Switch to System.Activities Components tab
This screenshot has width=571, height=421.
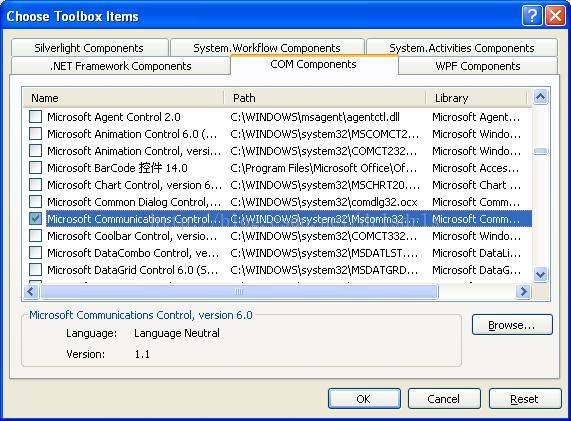[x=462, y=48]
